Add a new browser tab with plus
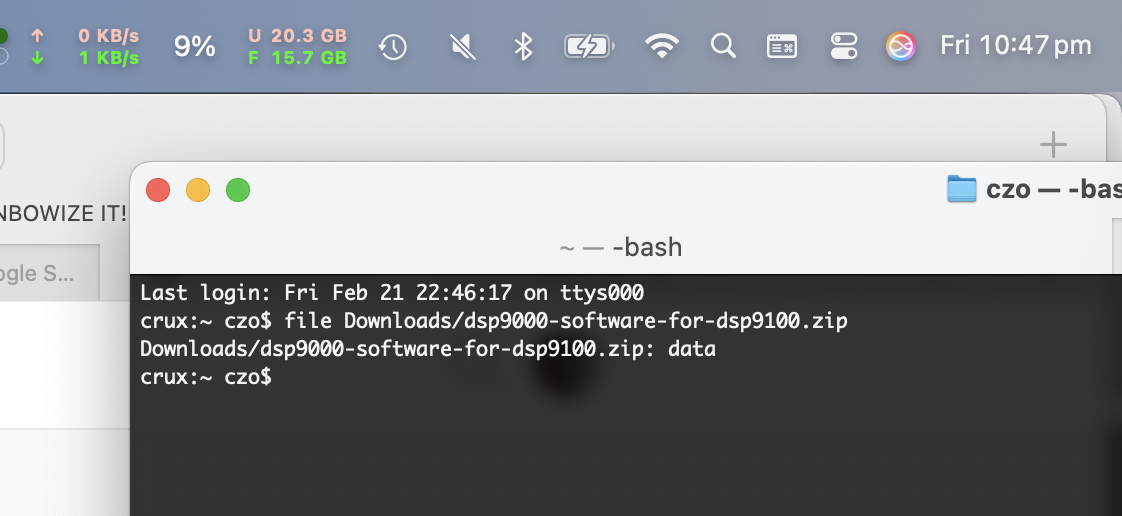 pyautogui.click(x=1053, y=145)
